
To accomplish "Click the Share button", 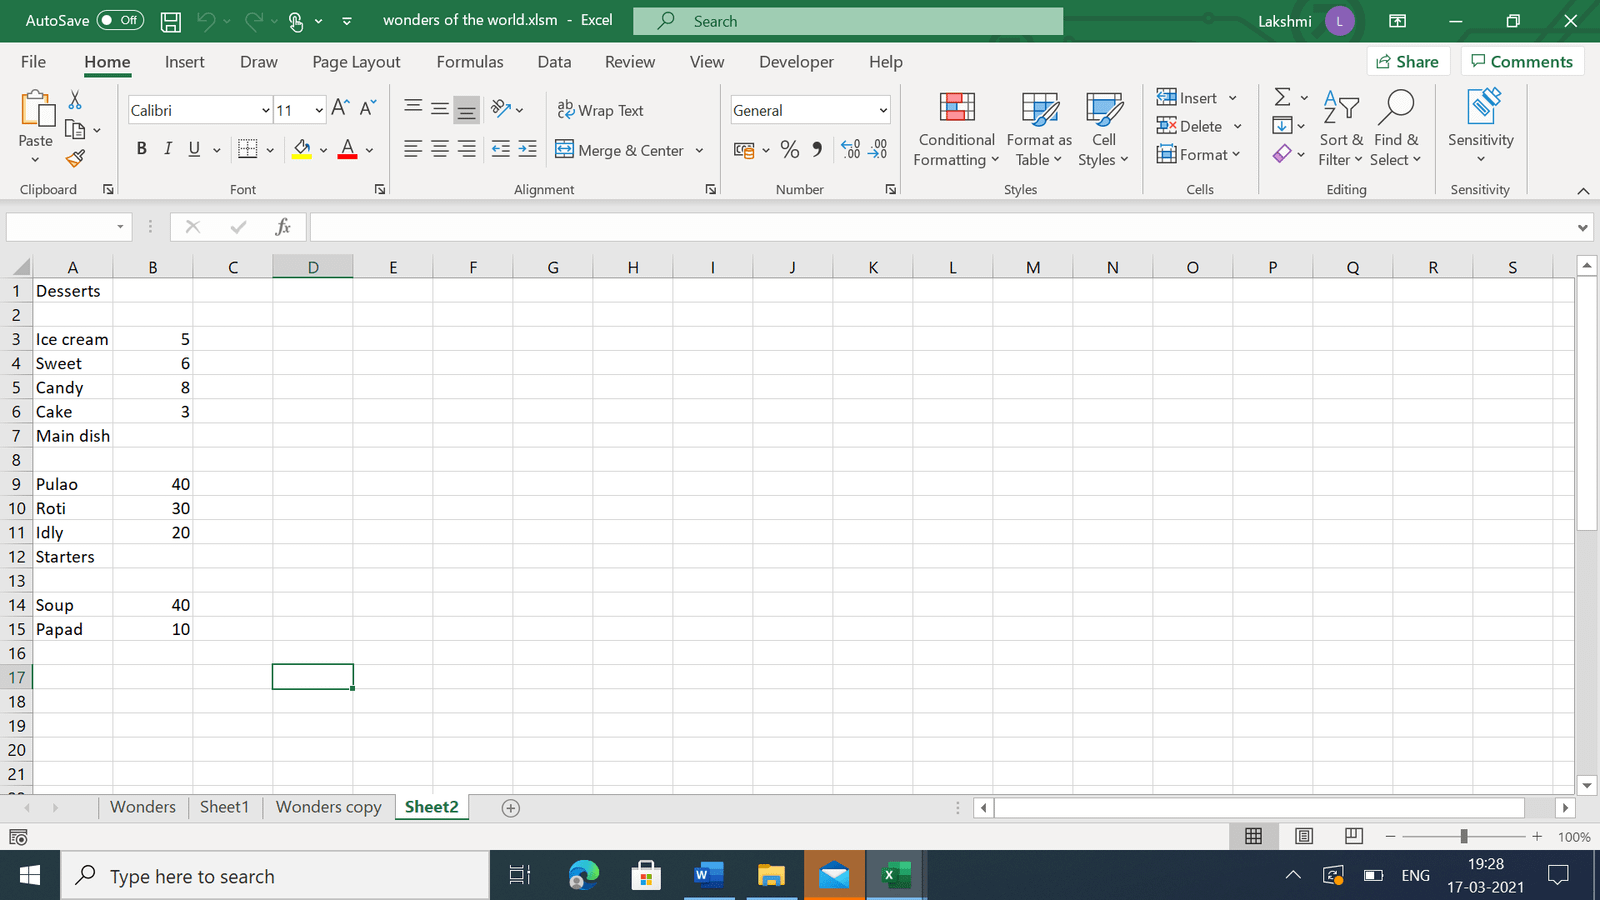I will [x=1407, y=61].
